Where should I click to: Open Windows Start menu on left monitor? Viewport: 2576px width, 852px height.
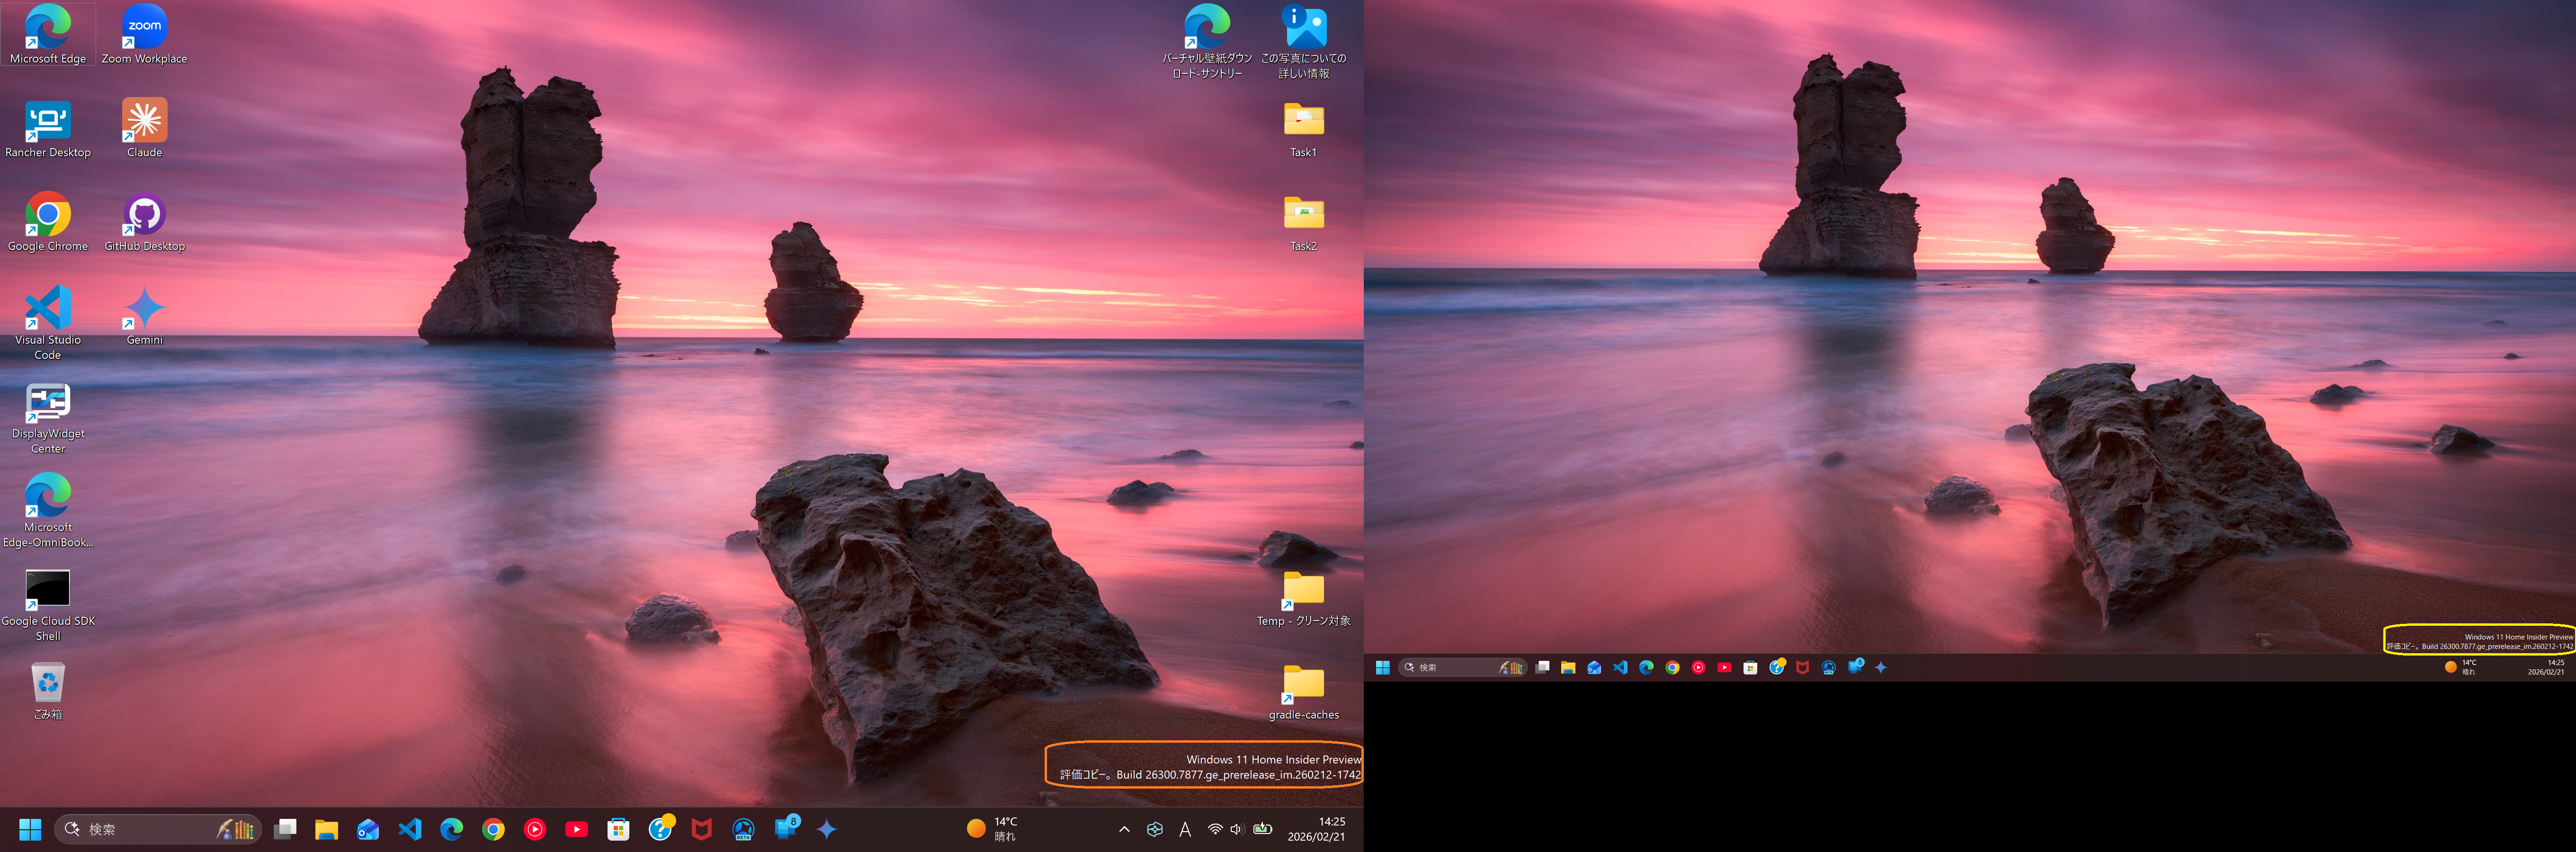[x=30, y=829]
